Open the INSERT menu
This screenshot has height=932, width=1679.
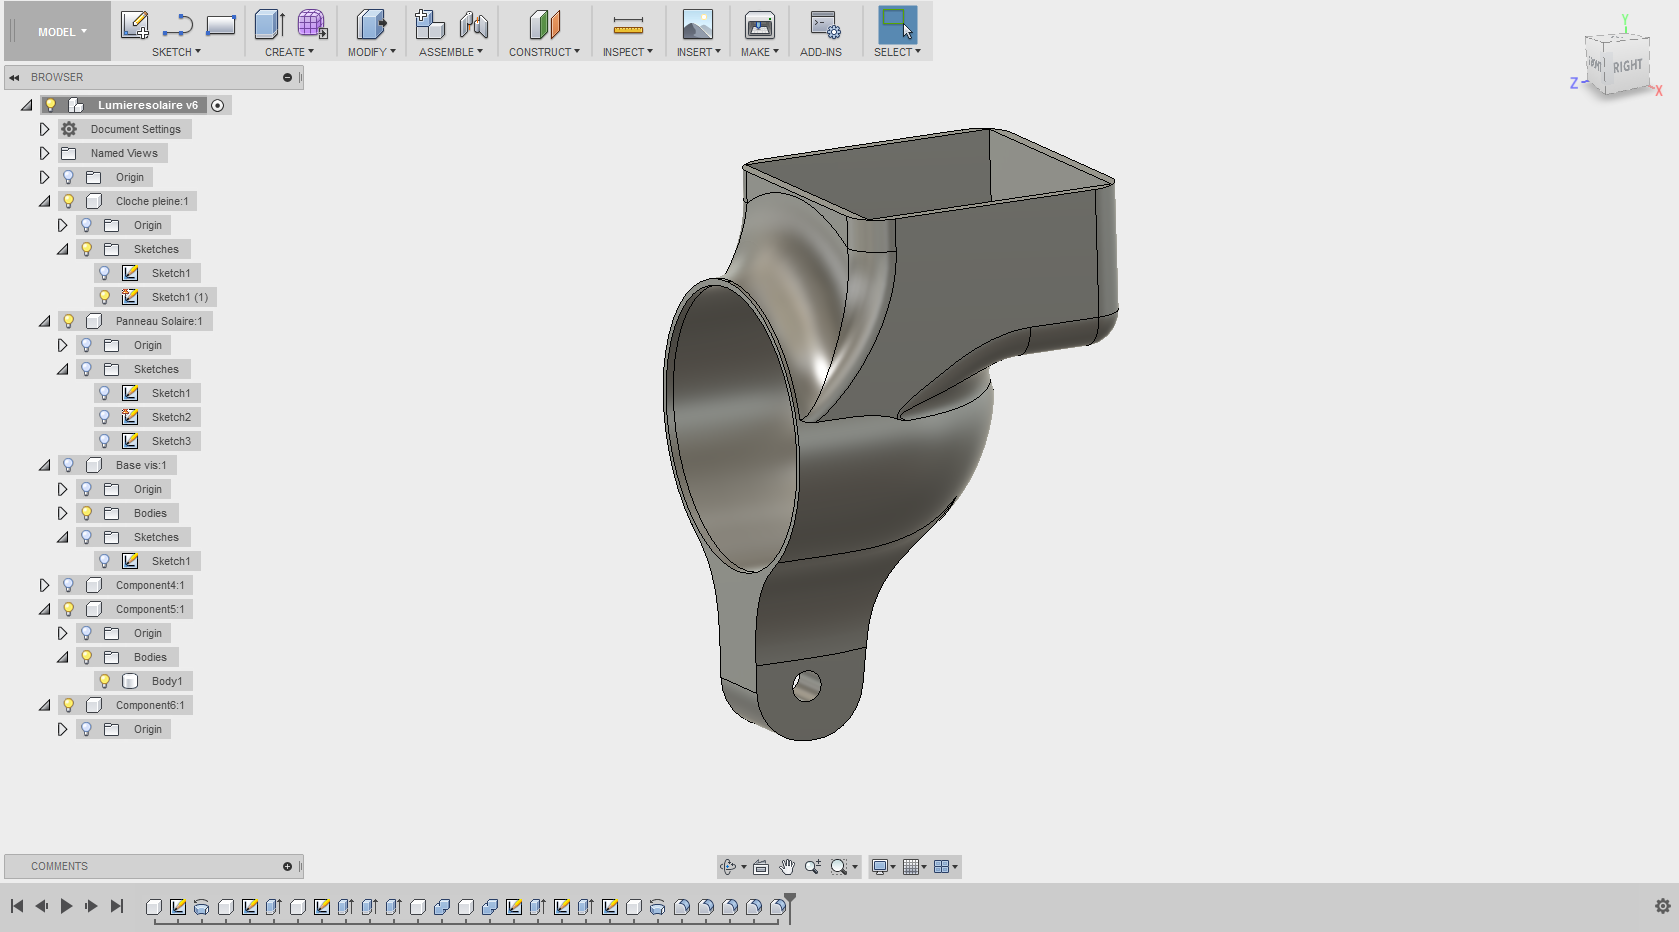(698, 52)
